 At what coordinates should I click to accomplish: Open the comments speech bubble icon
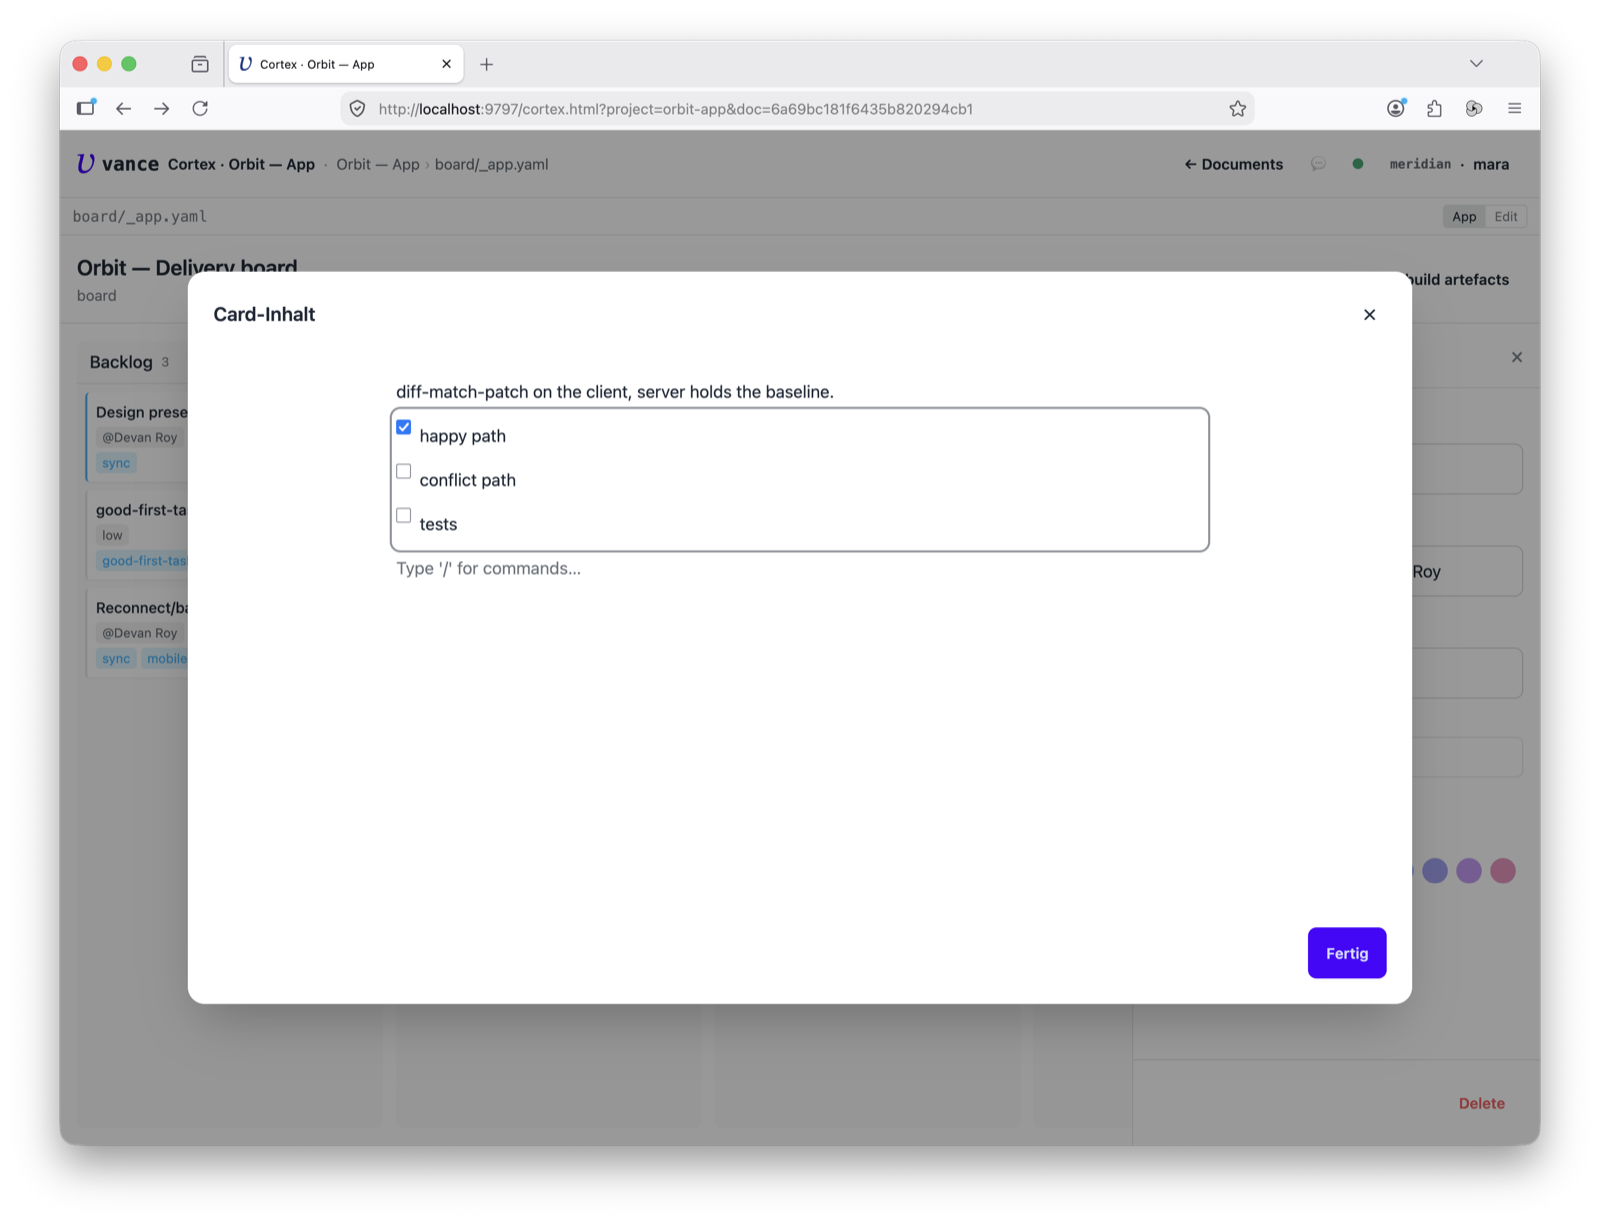coord(1318,164)
